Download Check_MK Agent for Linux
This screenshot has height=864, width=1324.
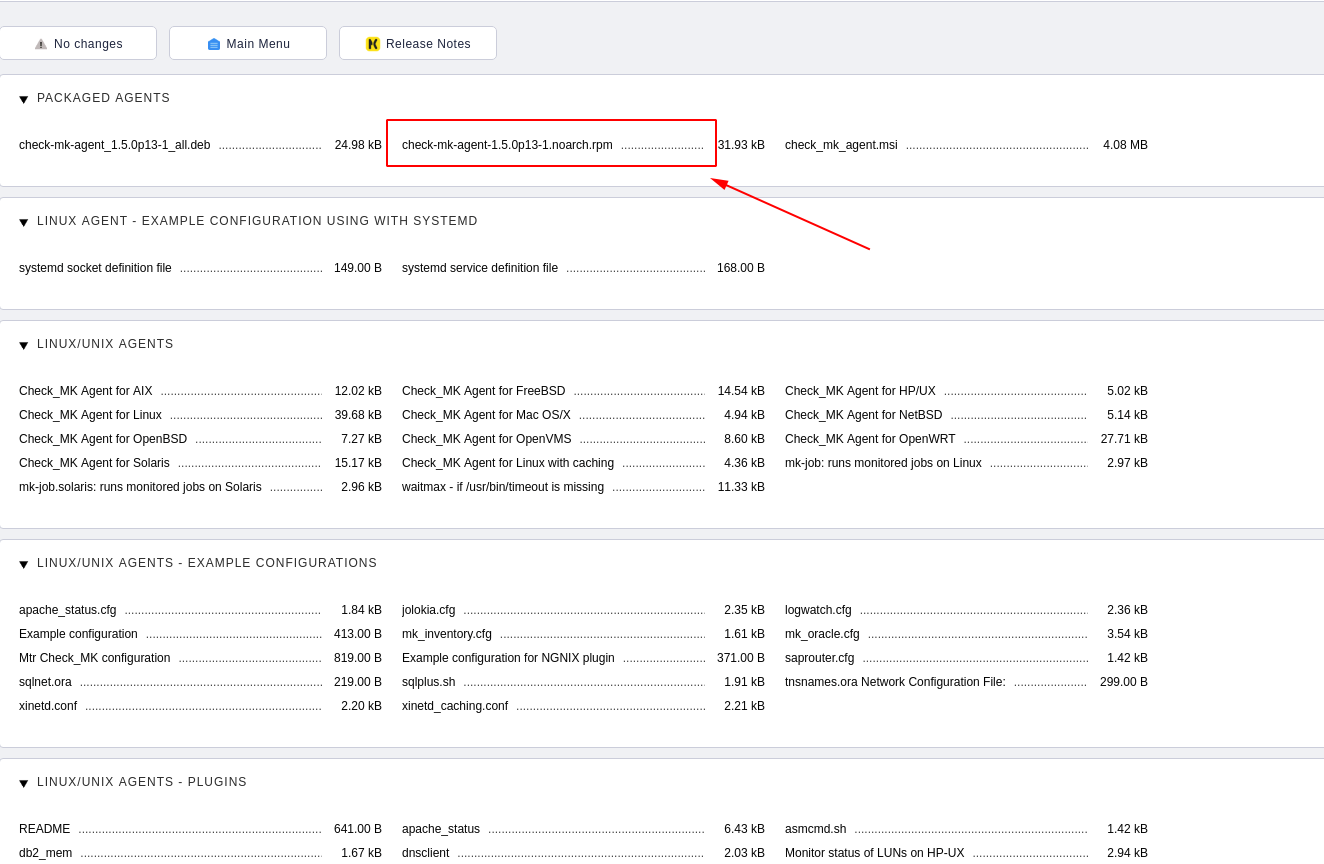90,415
